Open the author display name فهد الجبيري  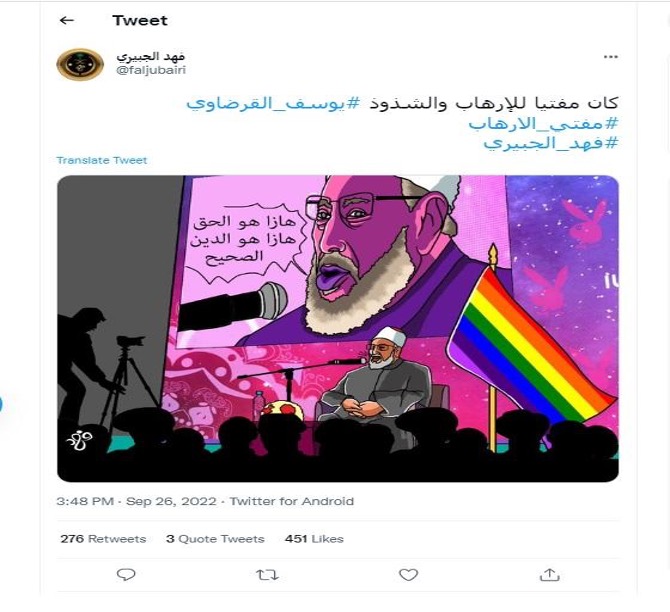click(151, 56)
